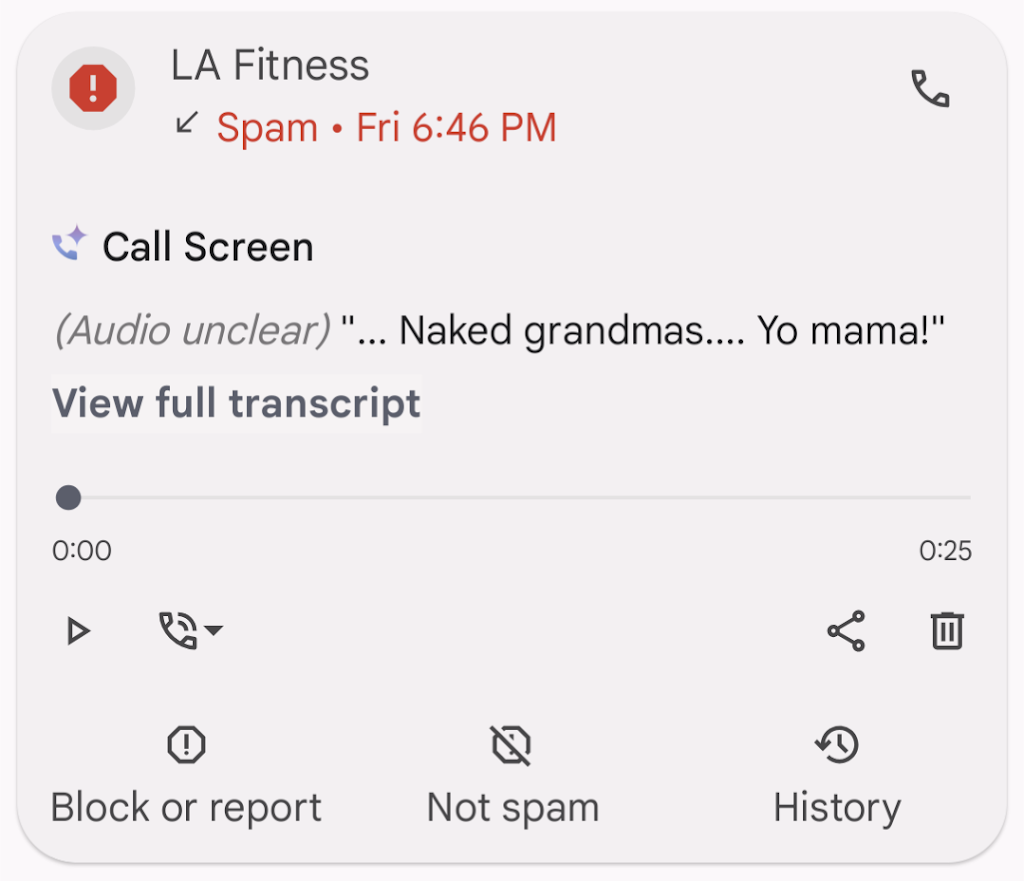Click the audio playback slider thumb
This screenshot has width=1024, height=881.
coord(68,497)
